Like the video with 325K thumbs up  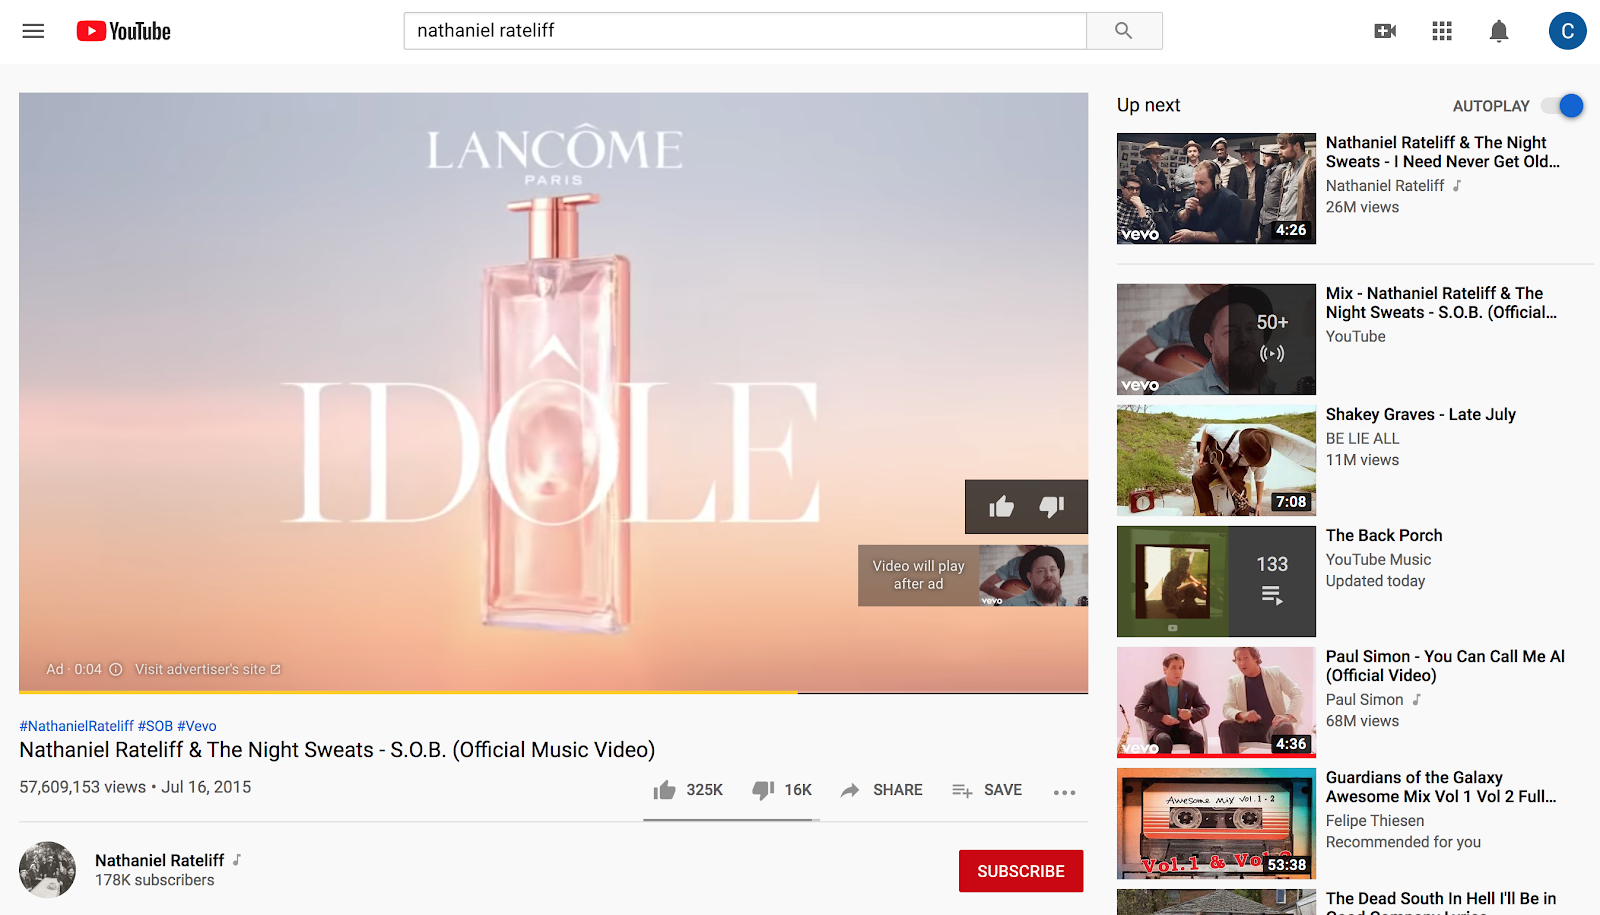pos(688,790)
